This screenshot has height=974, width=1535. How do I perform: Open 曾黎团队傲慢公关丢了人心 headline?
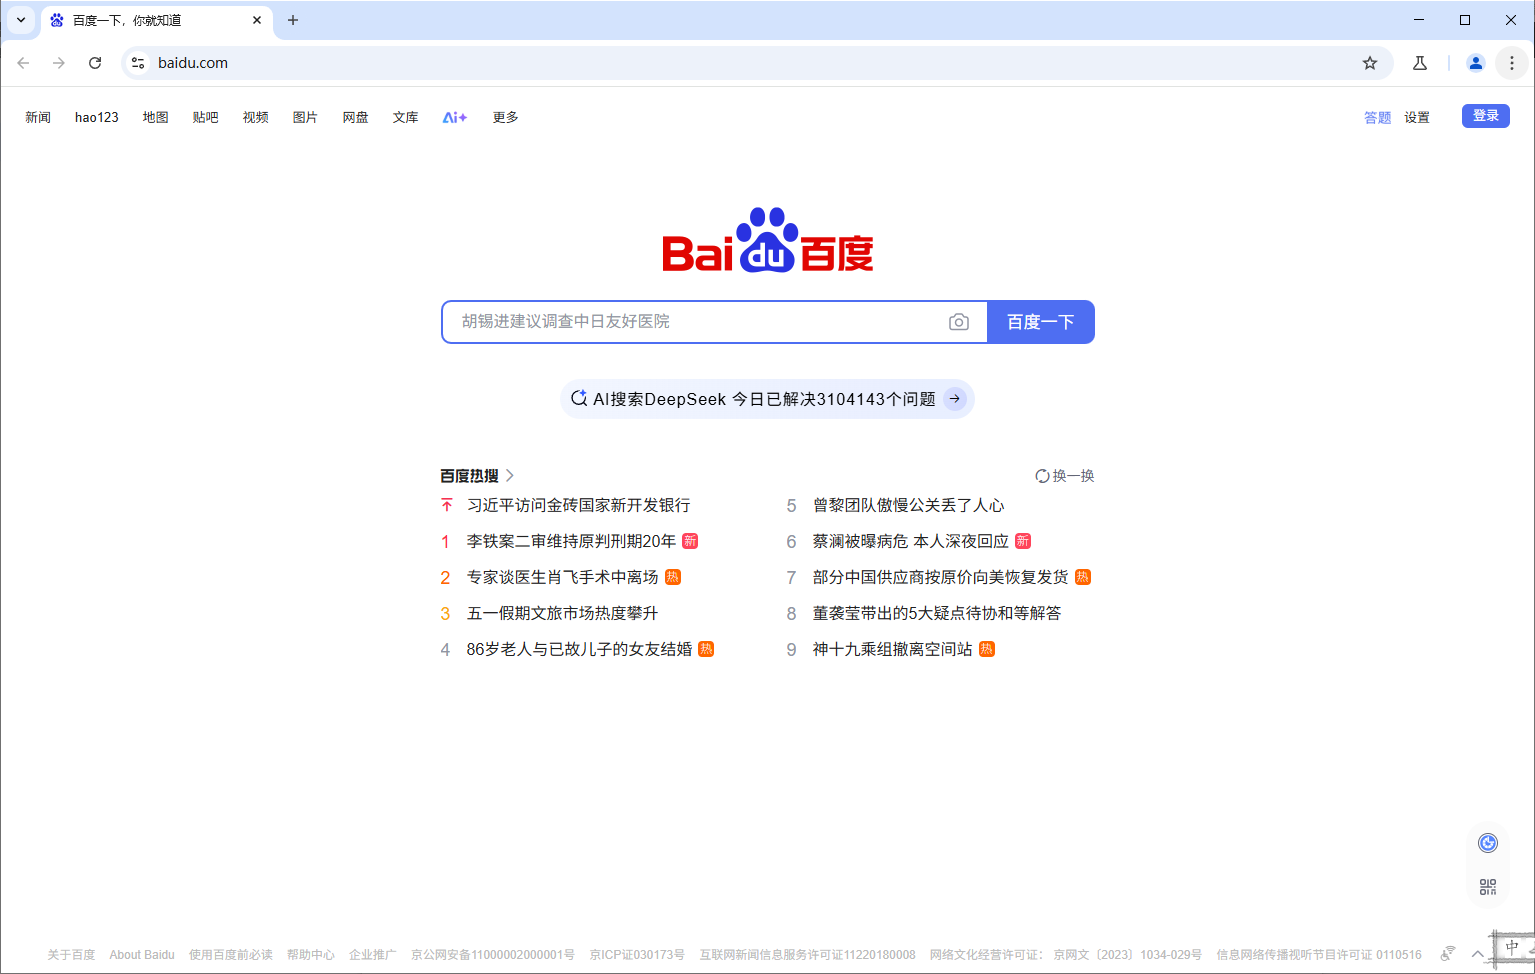[x=908, y=505]
